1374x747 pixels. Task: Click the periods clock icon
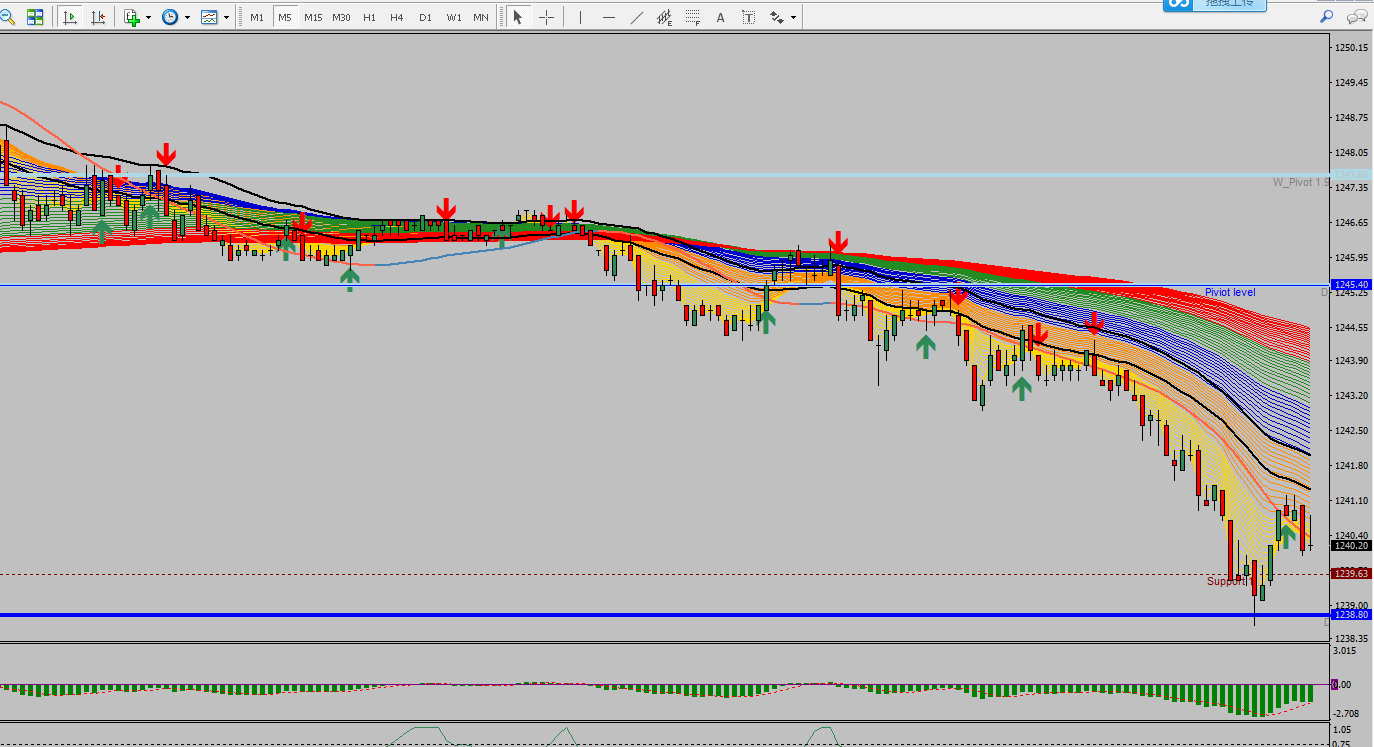[171, 17]
